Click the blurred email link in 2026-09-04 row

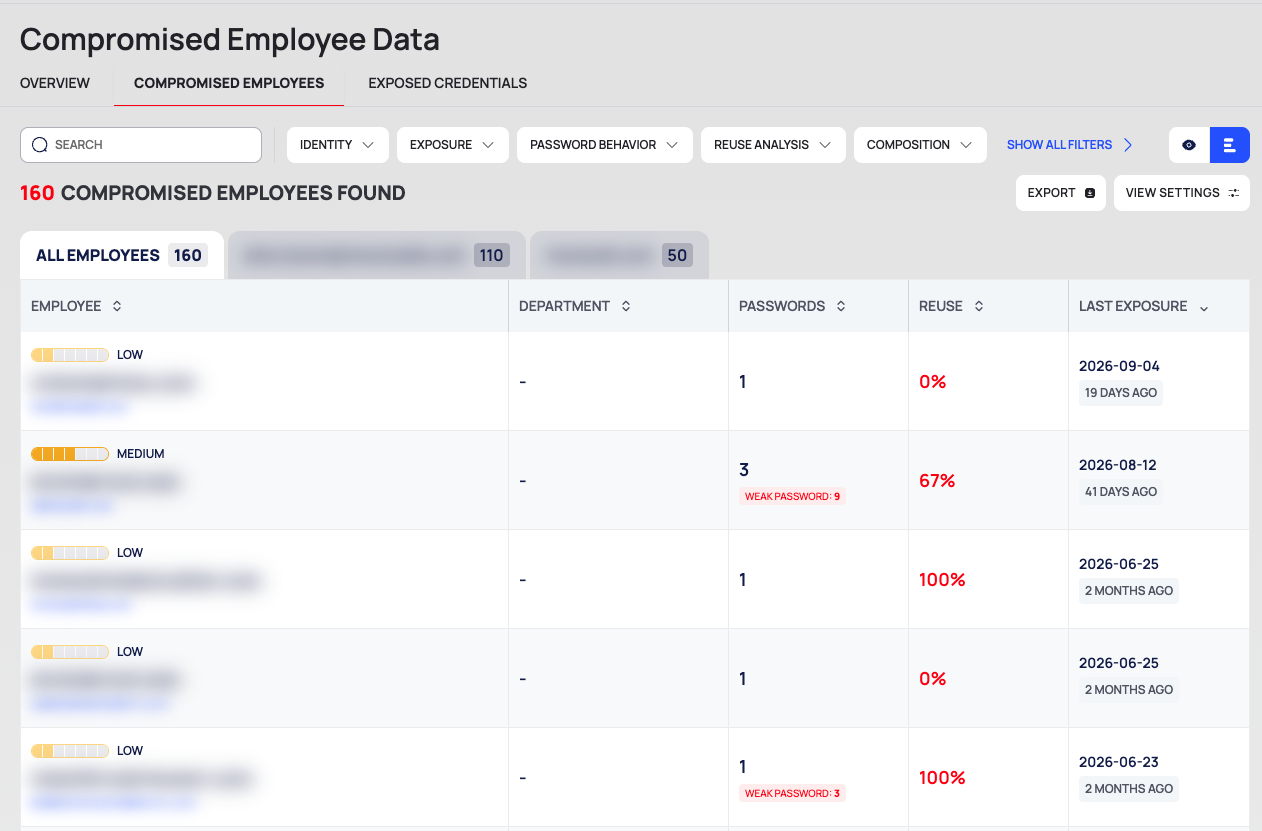click(x=80, y=407)
